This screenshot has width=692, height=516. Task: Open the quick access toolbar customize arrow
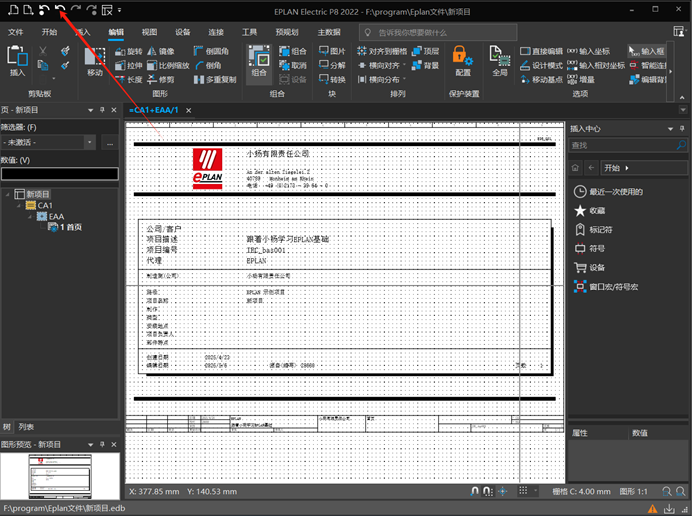tap(120, 10)
